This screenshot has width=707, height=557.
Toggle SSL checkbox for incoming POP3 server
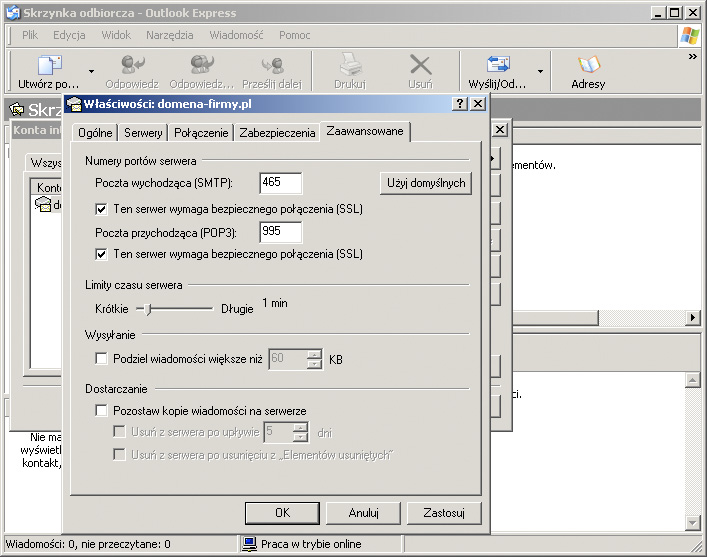pos(101,254)
